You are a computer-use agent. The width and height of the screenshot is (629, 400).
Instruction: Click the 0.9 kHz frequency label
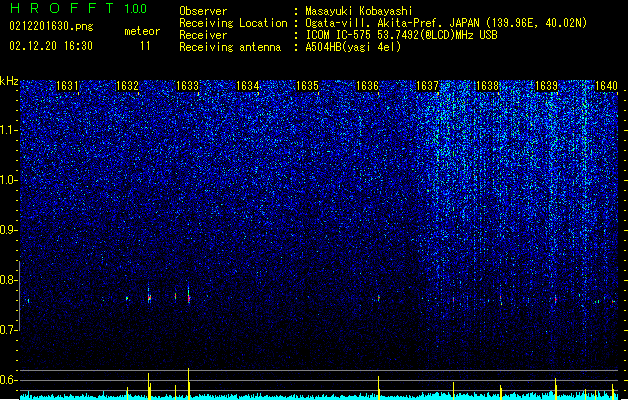click(x=9, y=230)
